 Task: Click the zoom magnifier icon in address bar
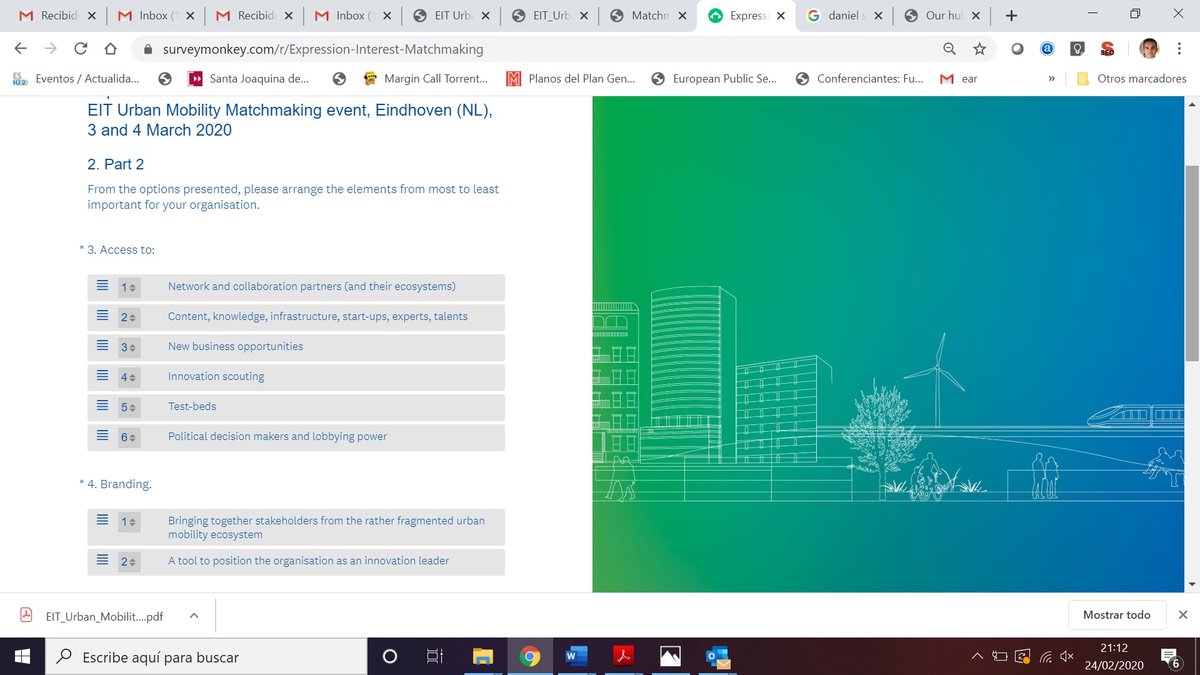click(949, 48)
